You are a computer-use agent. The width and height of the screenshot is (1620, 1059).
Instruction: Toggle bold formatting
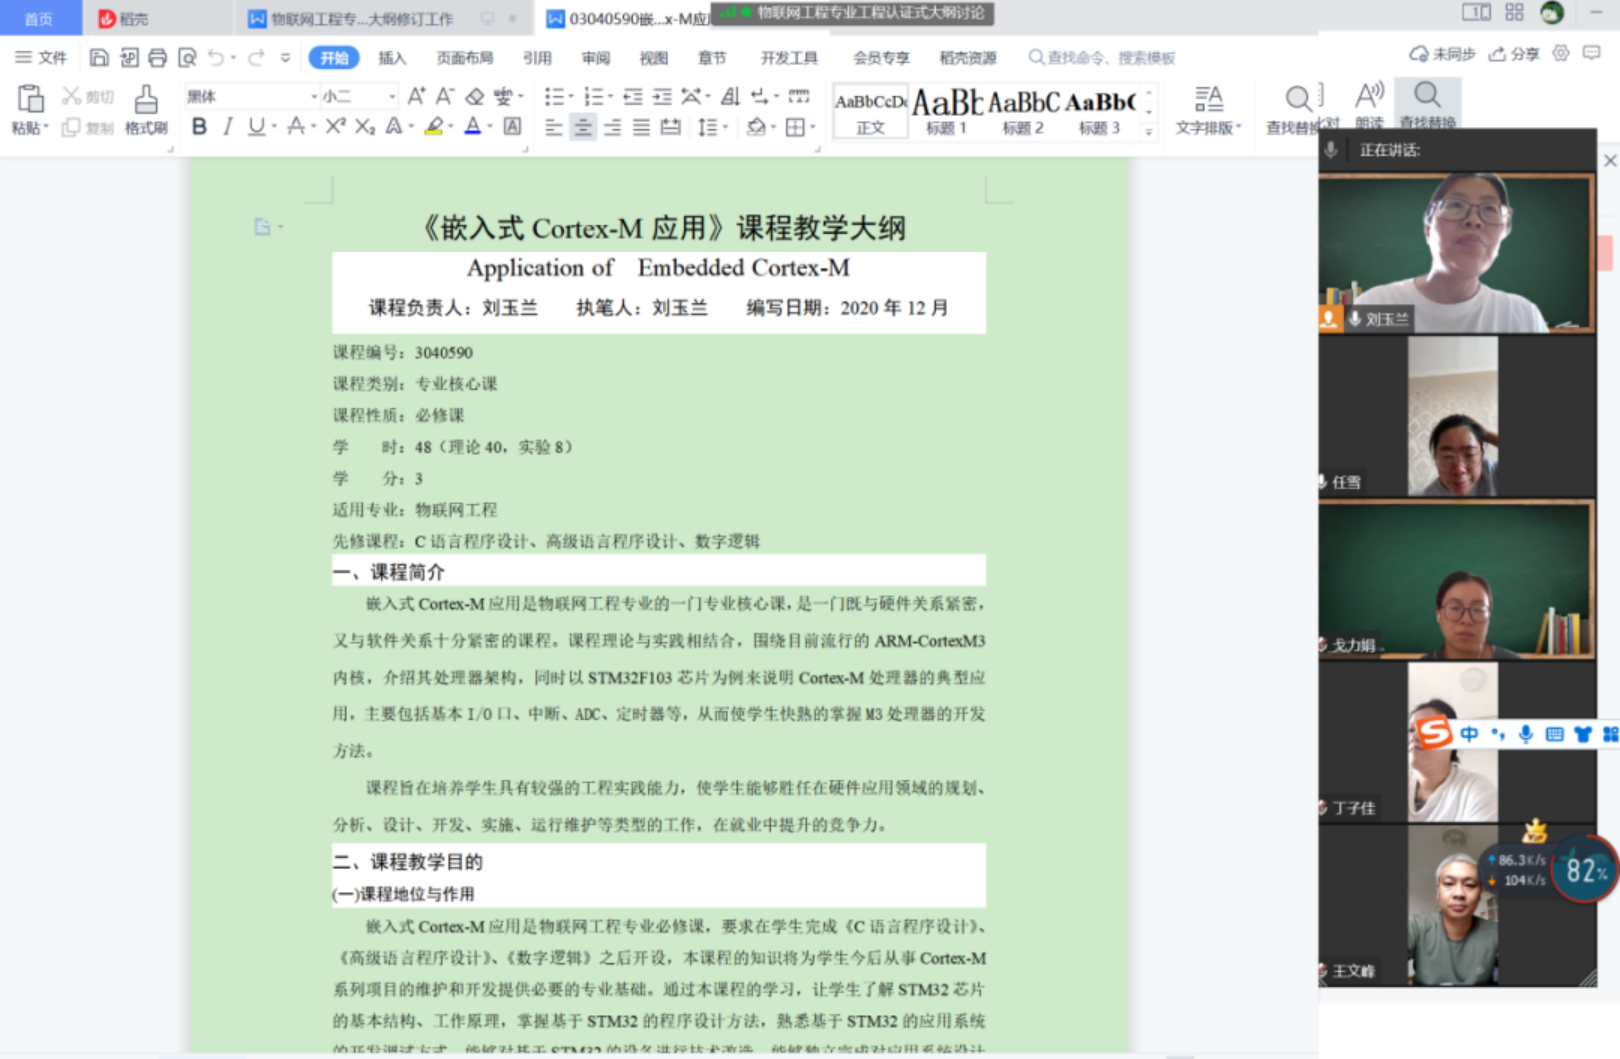[199, 127]
